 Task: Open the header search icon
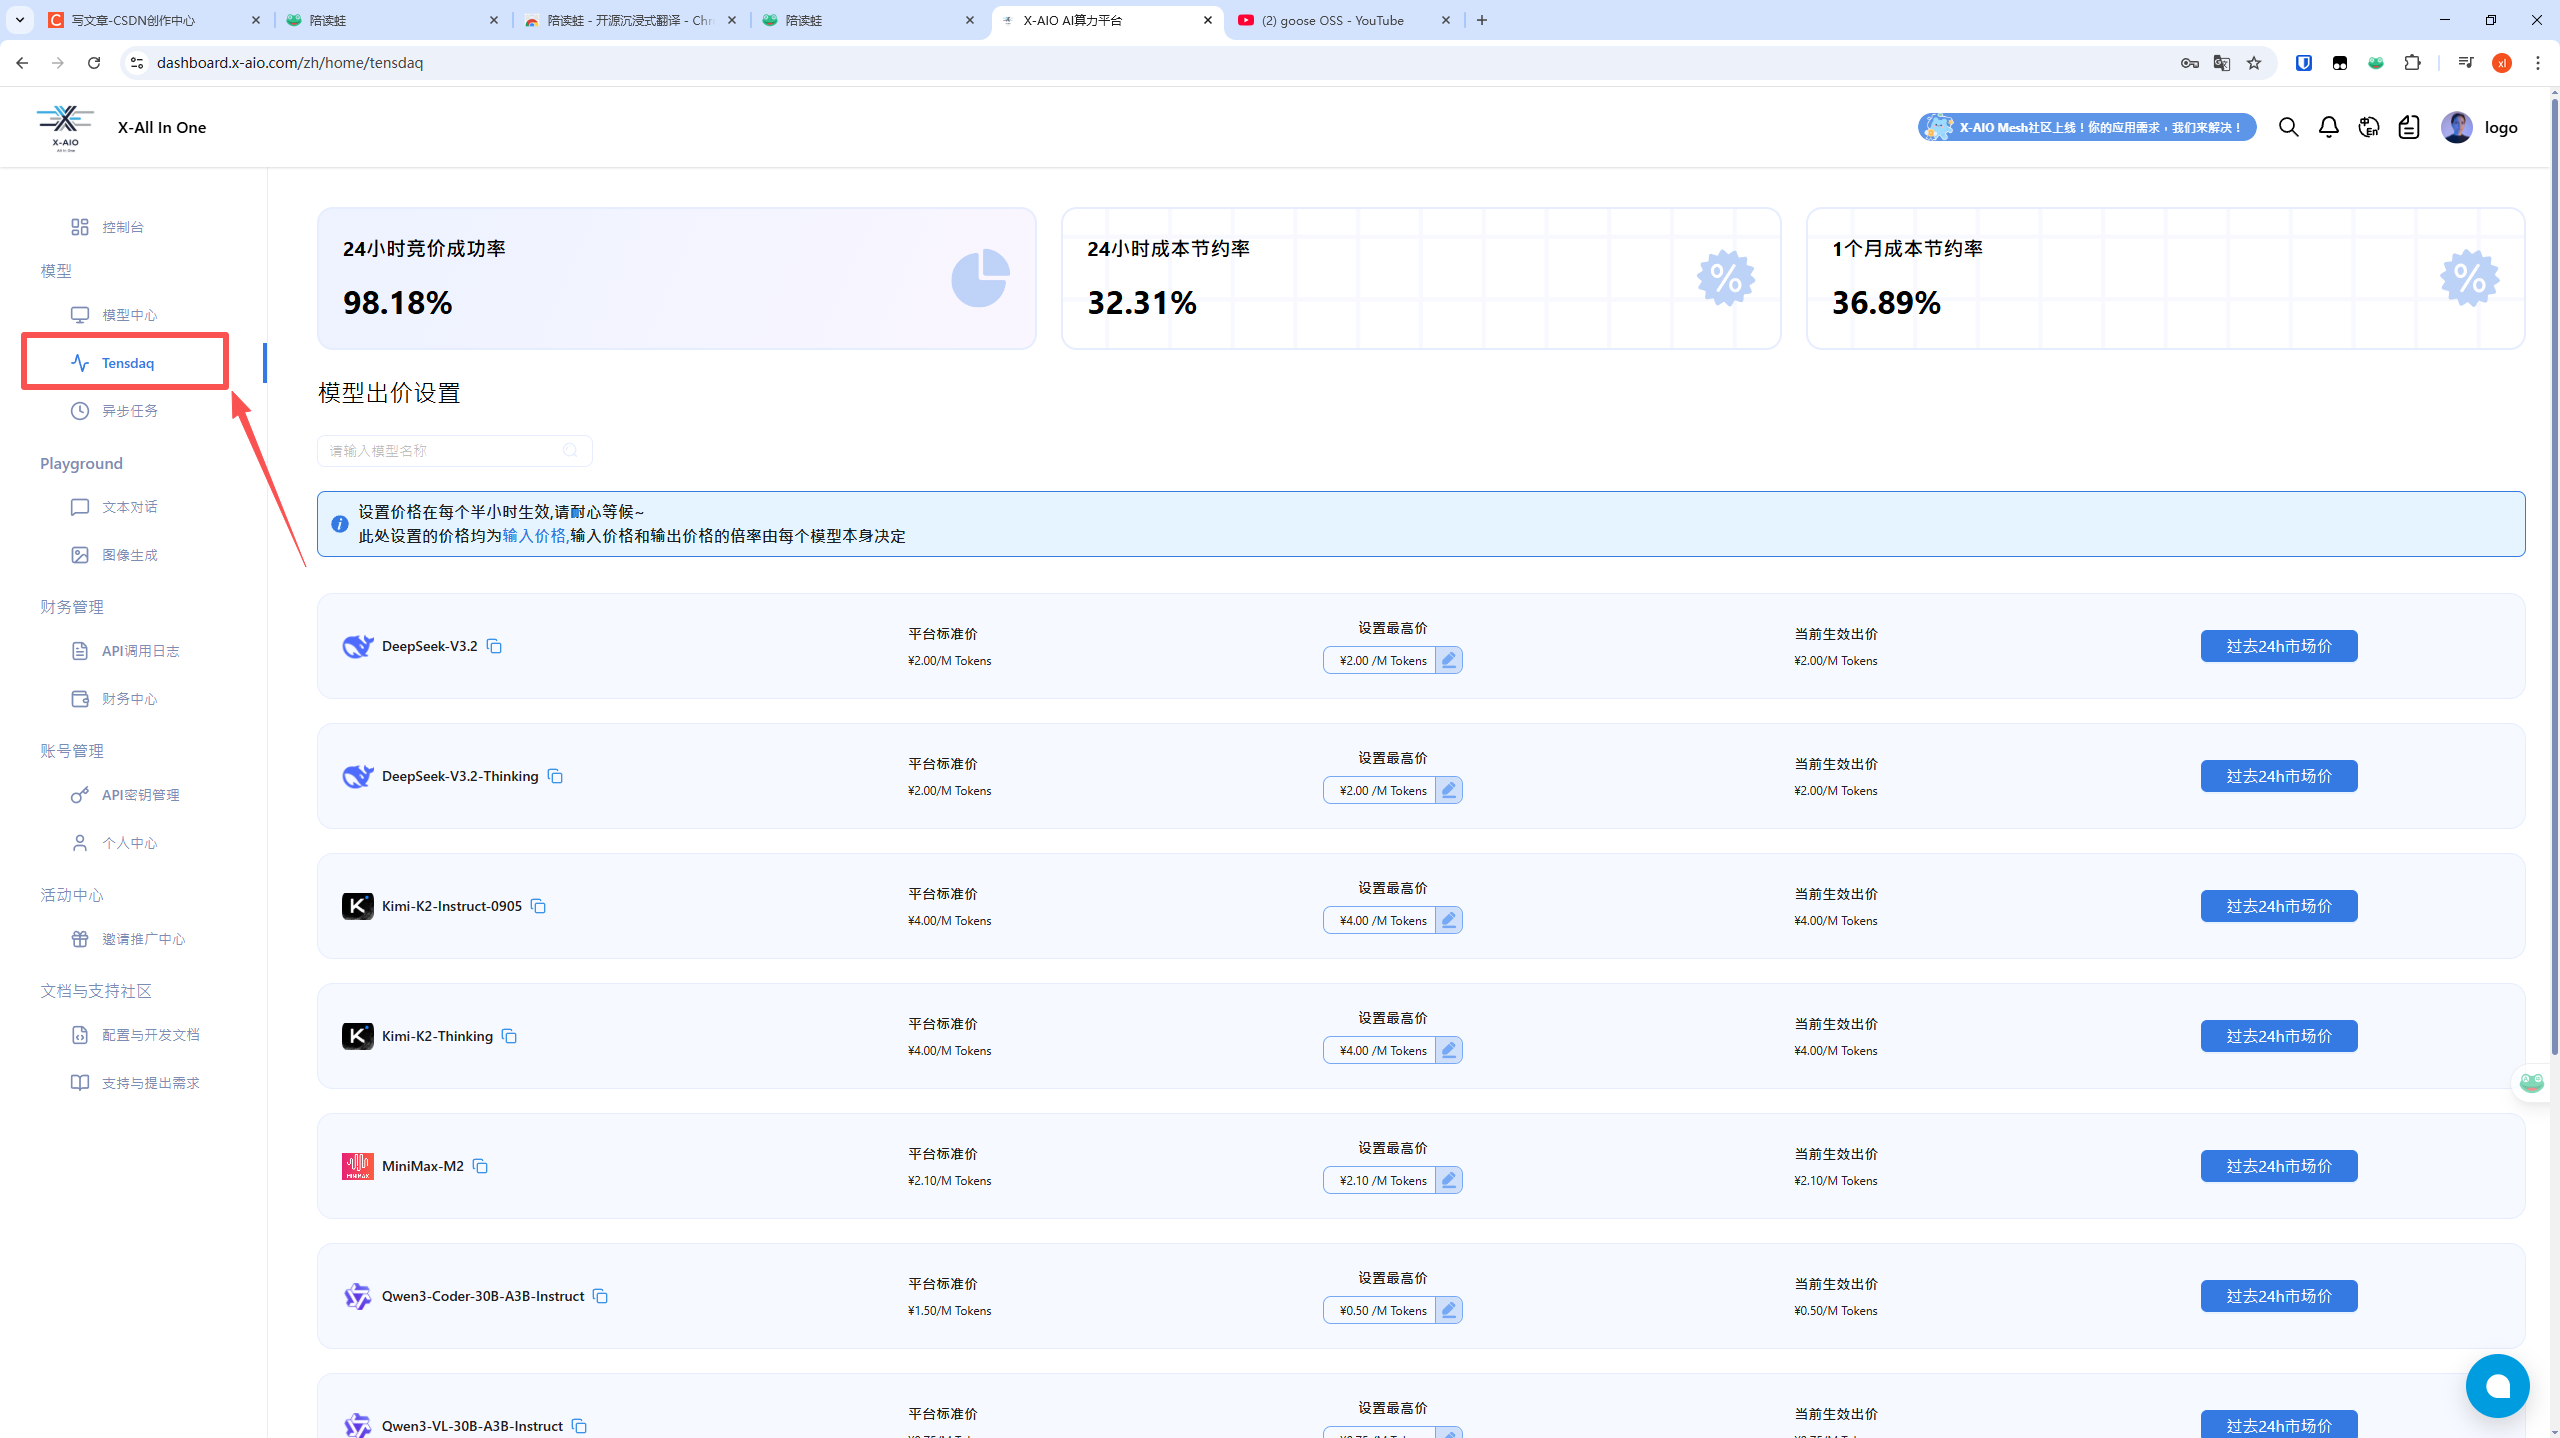tap(2288, 127)
